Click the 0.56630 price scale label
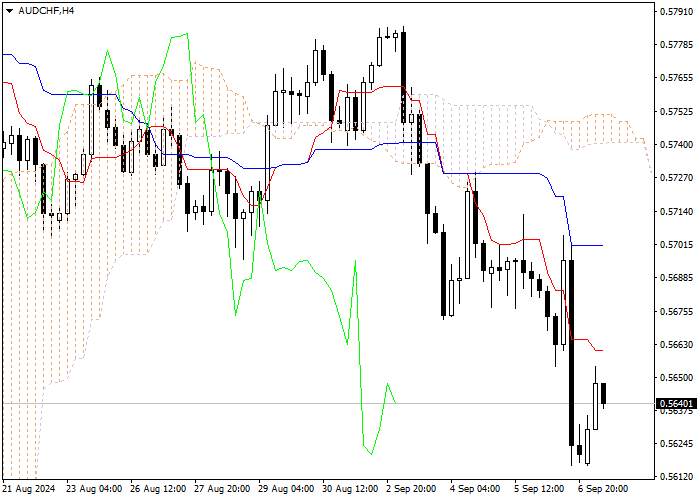This screenshot has width=700, height=500. tap(676, 345)
